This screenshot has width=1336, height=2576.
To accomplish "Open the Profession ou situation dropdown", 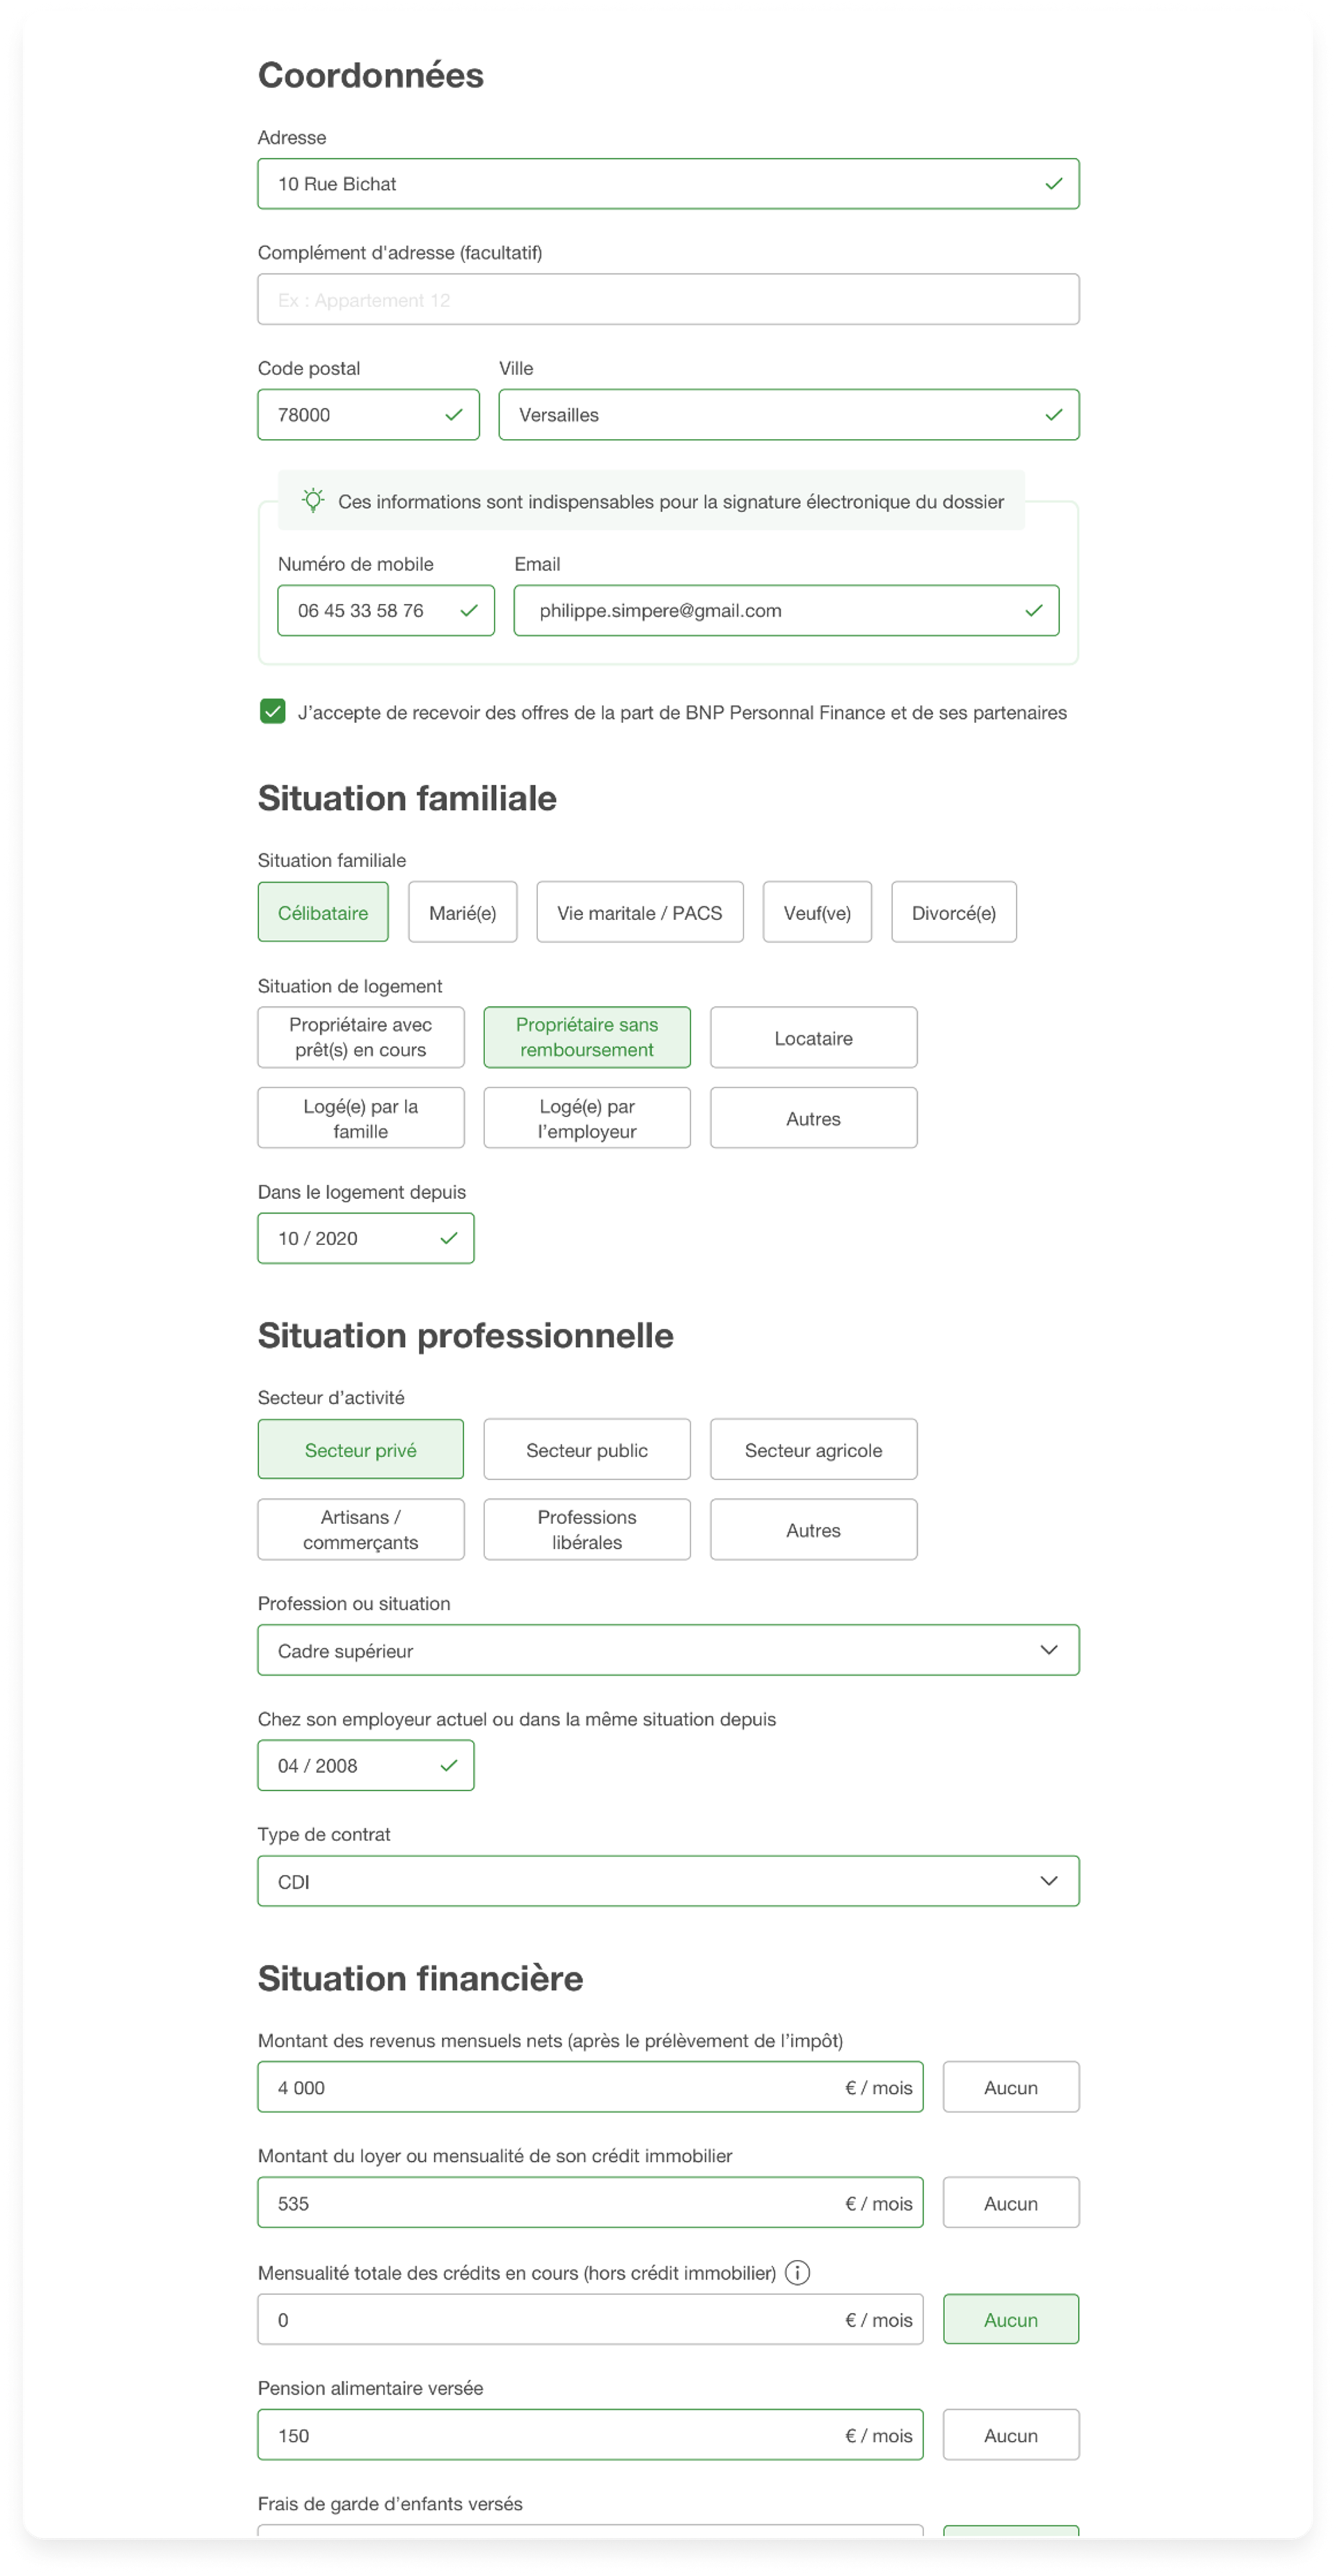I will pyautogui.click(x=668, y=1650).
